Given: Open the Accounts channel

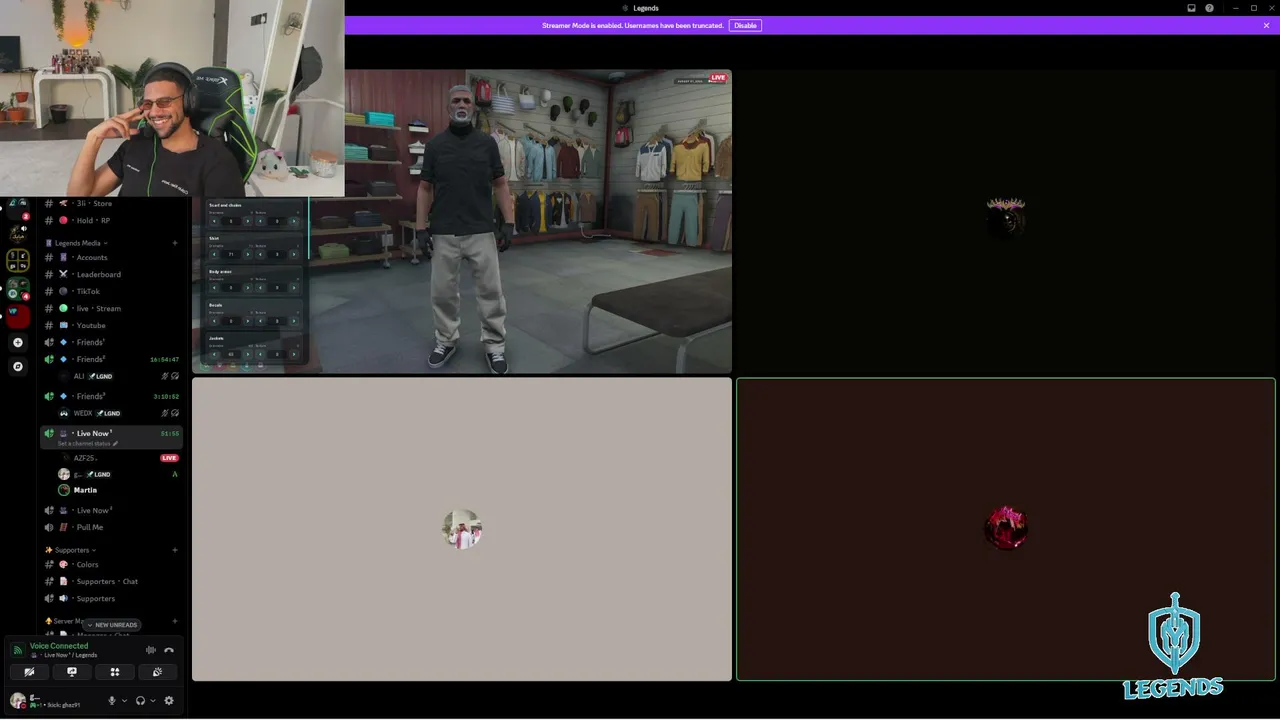Looking at the screenshot, I should click(110, 257).
